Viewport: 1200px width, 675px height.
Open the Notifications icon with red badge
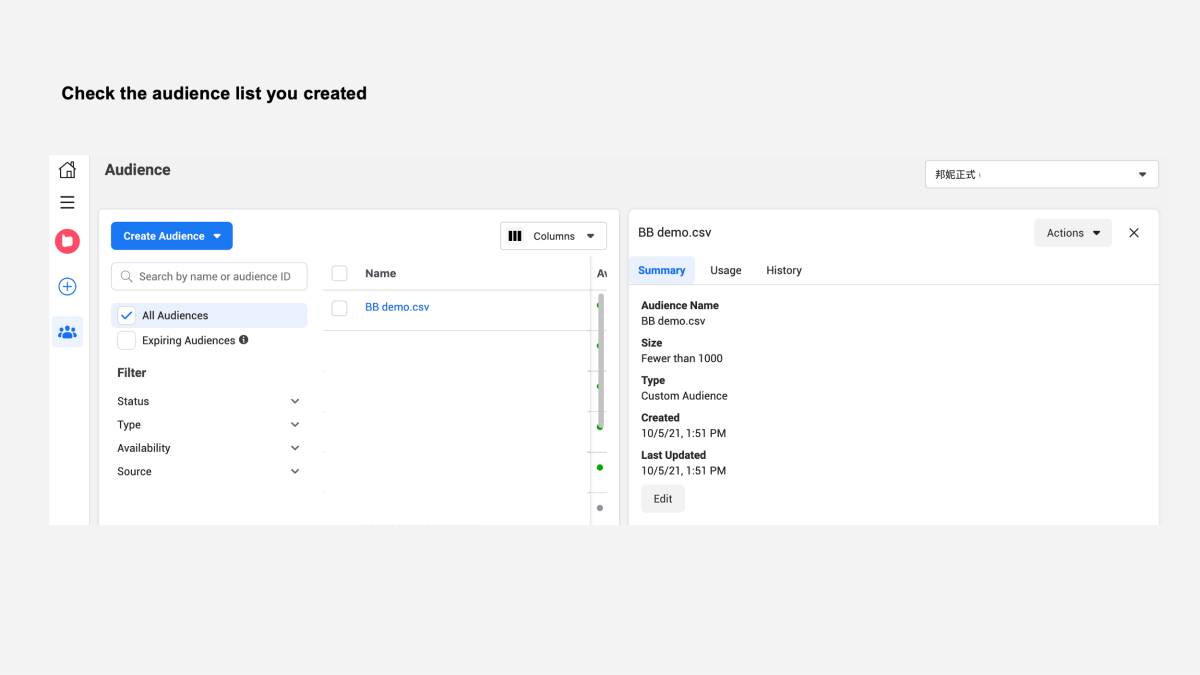[x=67, y=241]
